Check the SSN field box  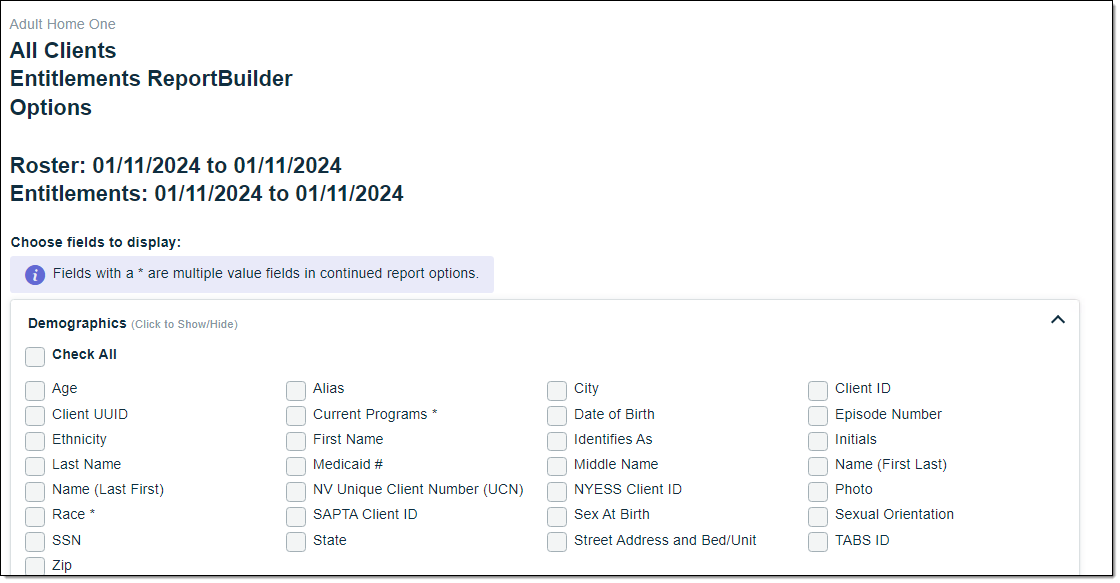tap(35, 542)
